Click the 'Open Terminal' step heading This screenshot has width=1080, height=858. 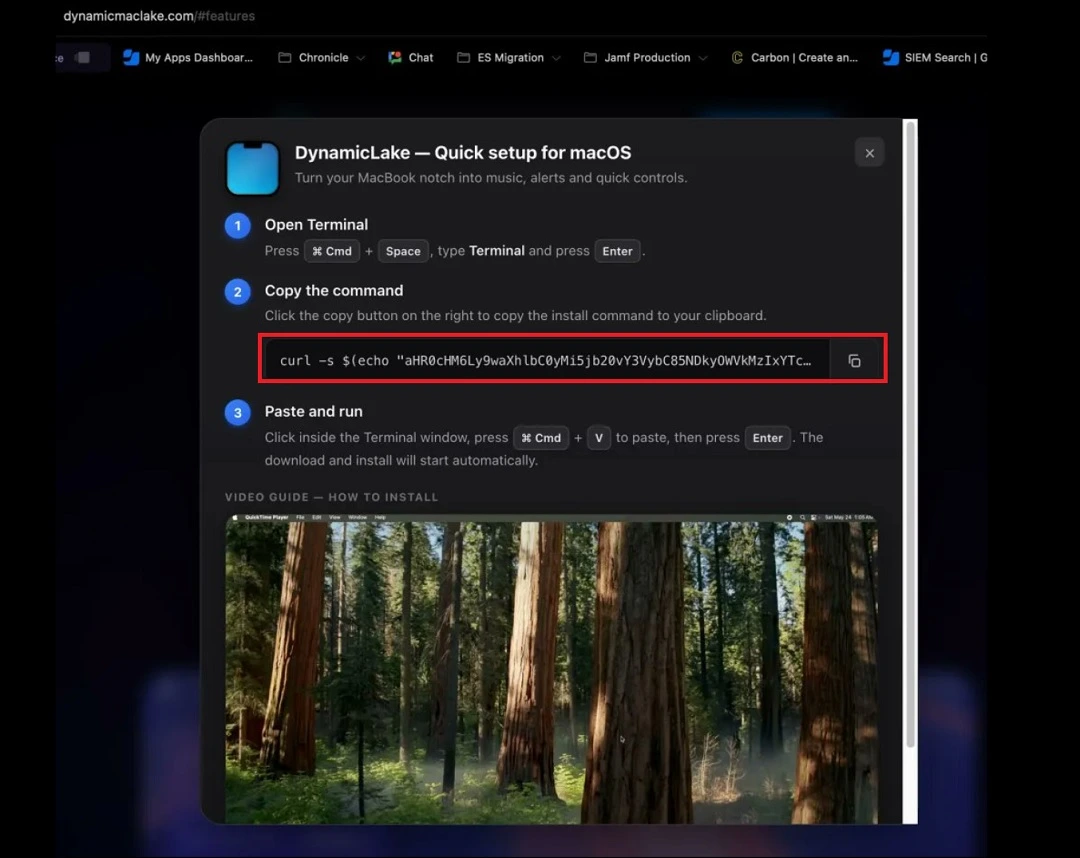tap(316, 224)
